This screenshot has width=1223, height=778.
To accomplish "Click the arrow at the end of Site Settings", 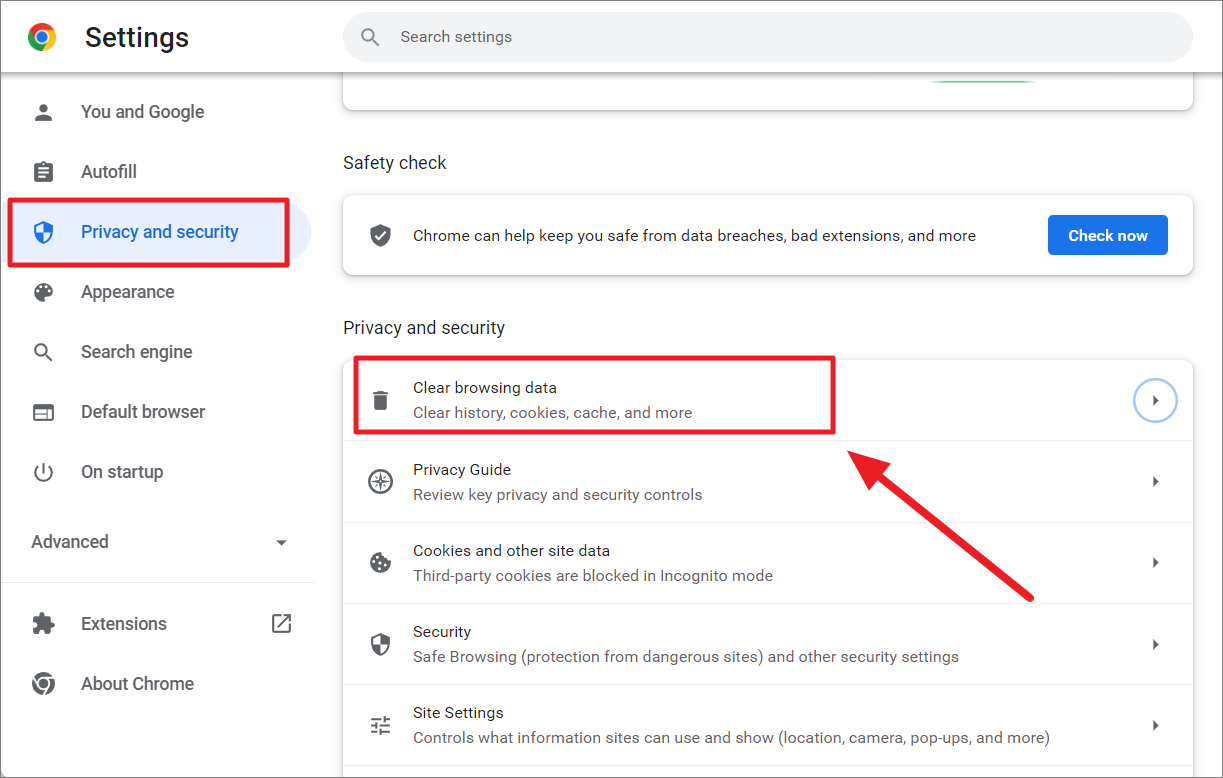I will click(1155, 725).
